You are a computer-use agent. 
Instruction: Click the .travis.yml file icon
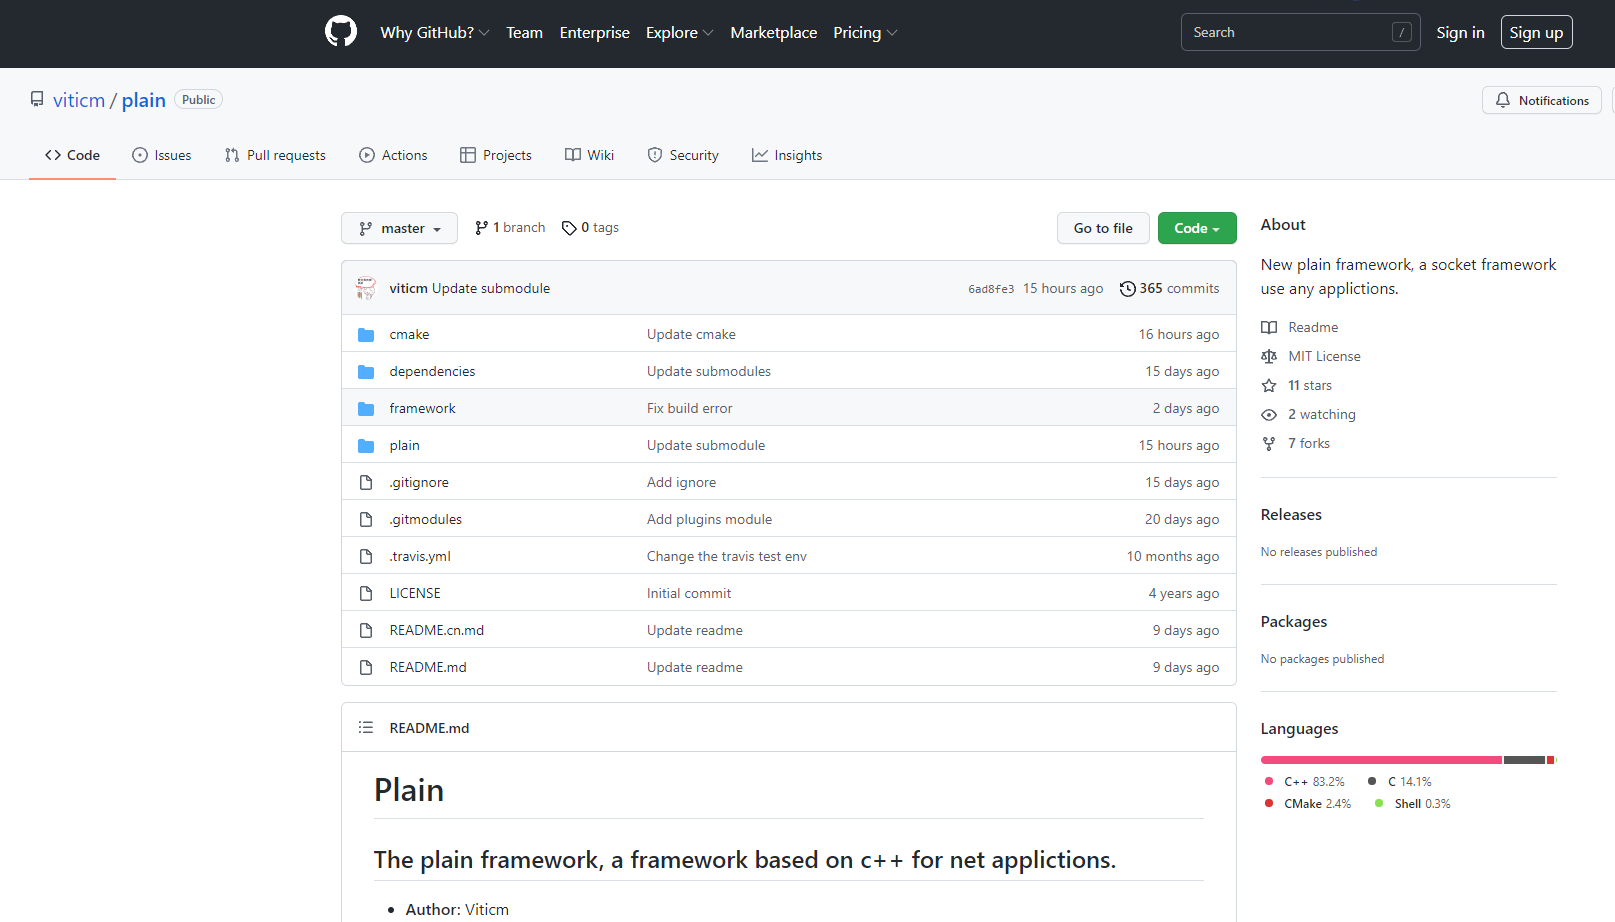point(366,557)
